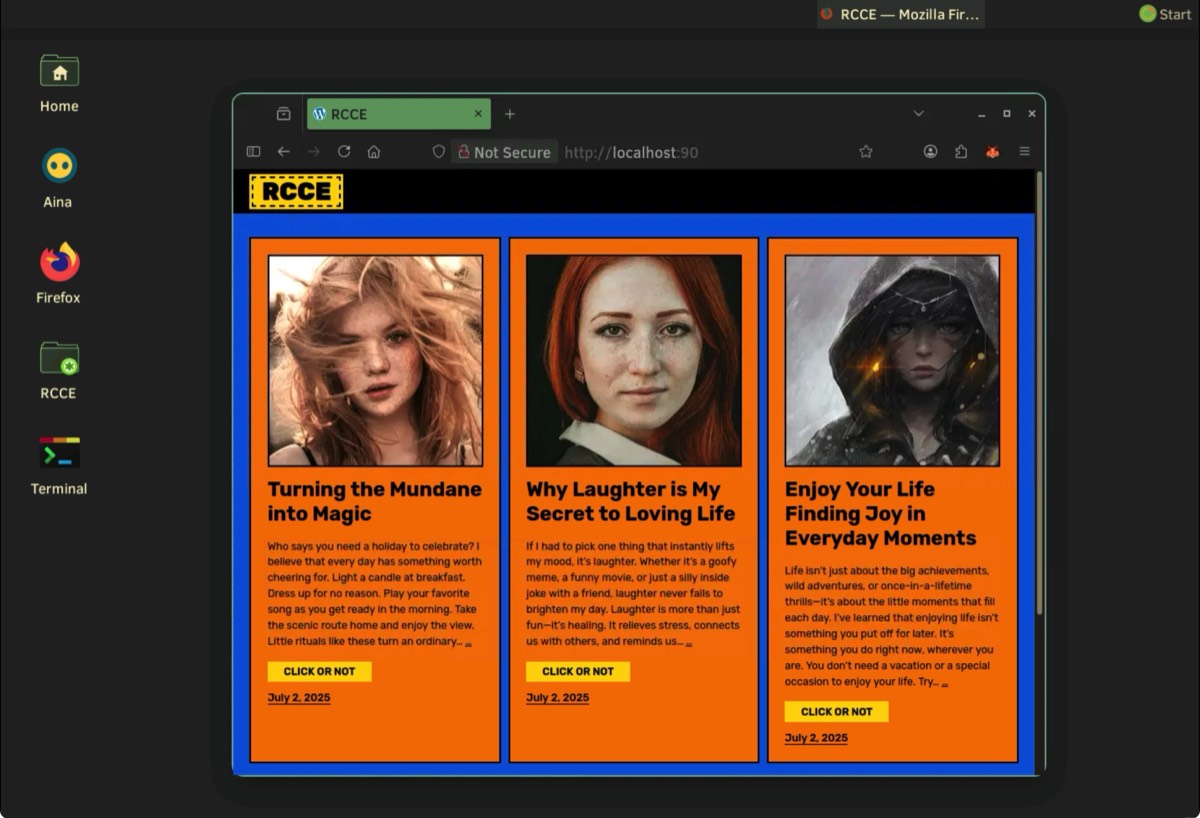The image size is (1200, 818).
Task: Open the Firefox hamburger application menu
Action: [1024, 152]
